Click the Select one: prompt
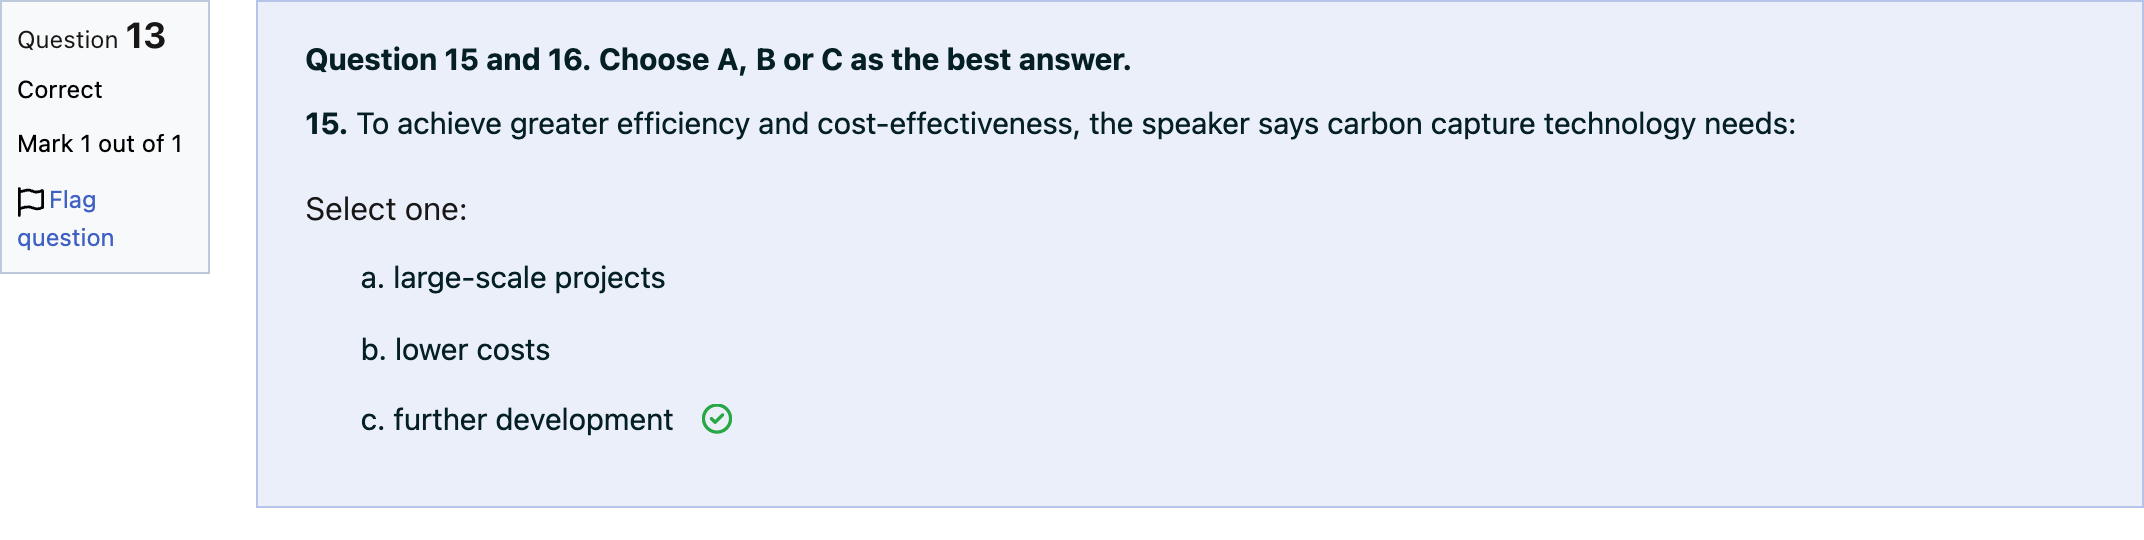This screenshot has width=2144, height=540. (386, 210)
